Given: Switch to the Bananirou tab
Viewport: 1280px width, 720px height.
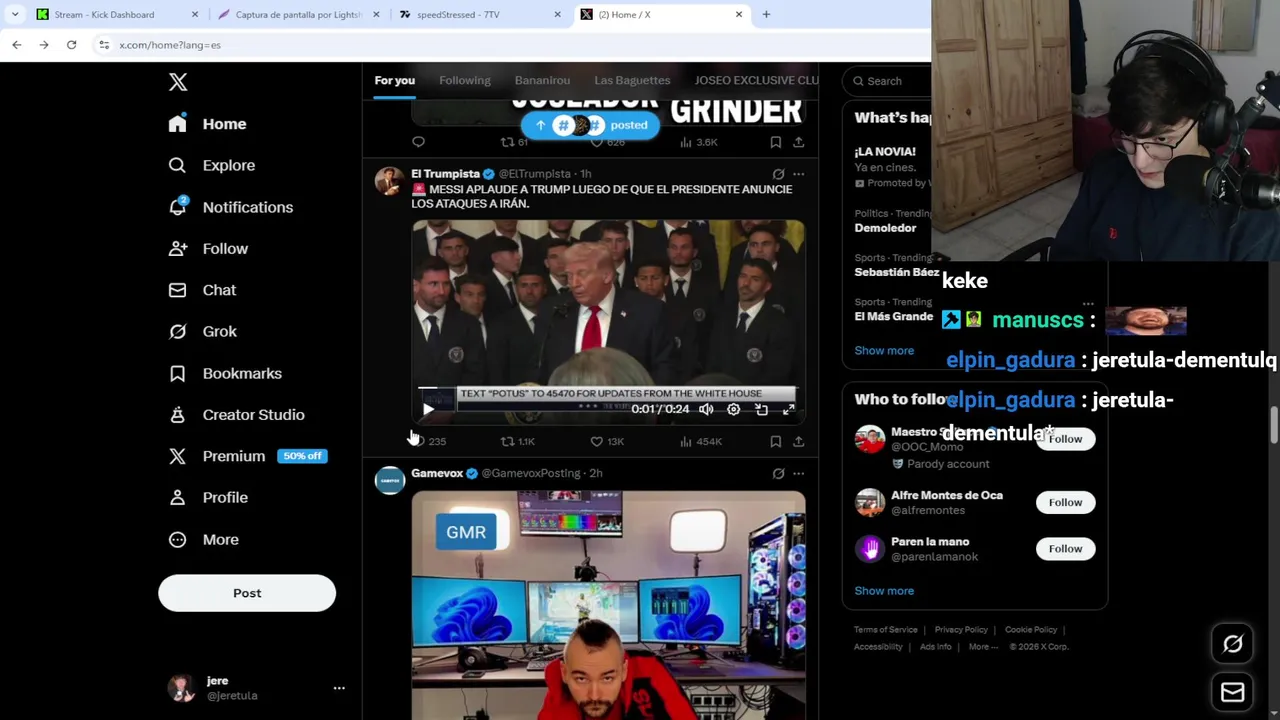Looking at the screenshot, I should click(x=542, y=80).
